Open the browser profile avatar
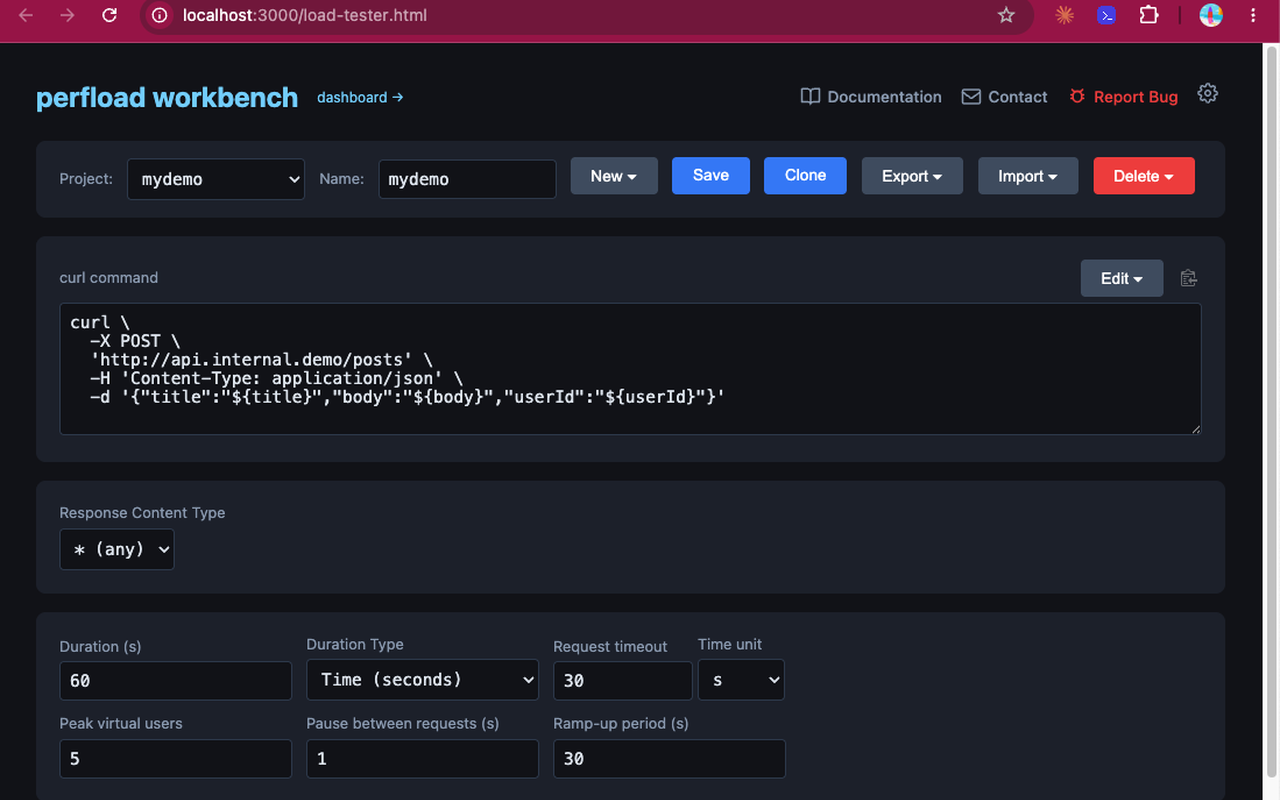Viewport: 1280px width, 800px height. [1211, 15]
